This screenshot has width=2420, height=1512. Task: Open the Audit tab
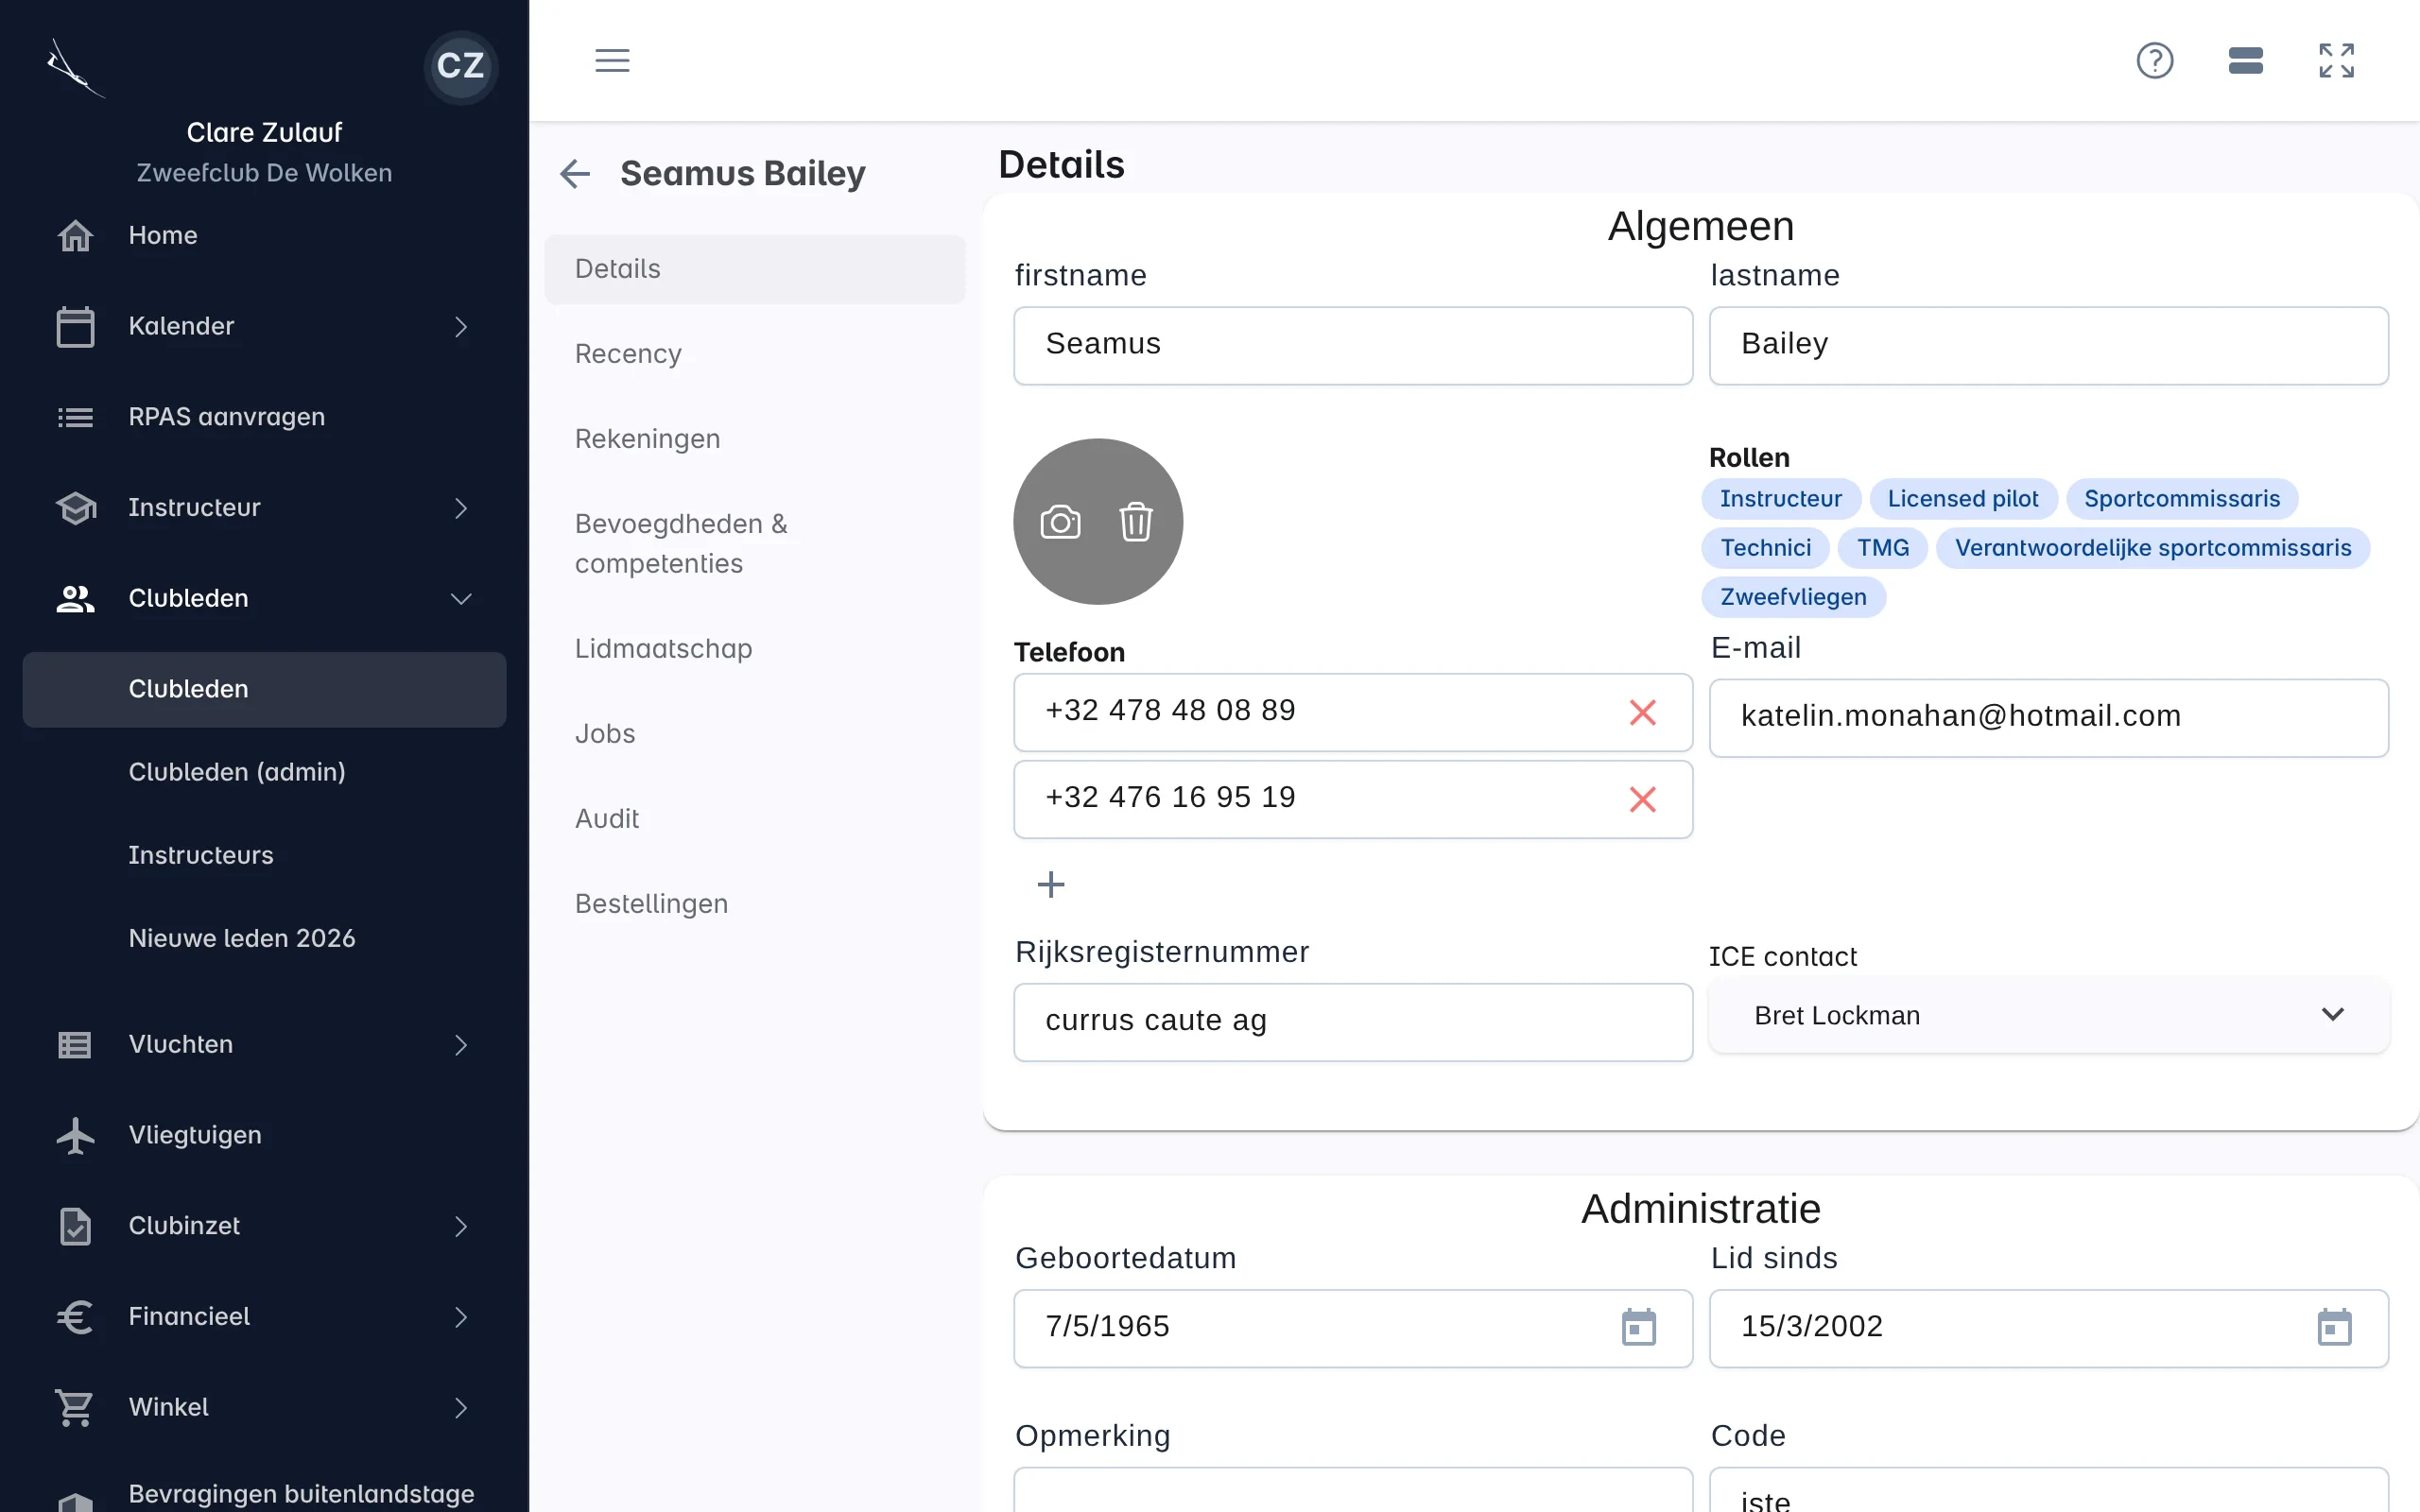tap(754, 819)
